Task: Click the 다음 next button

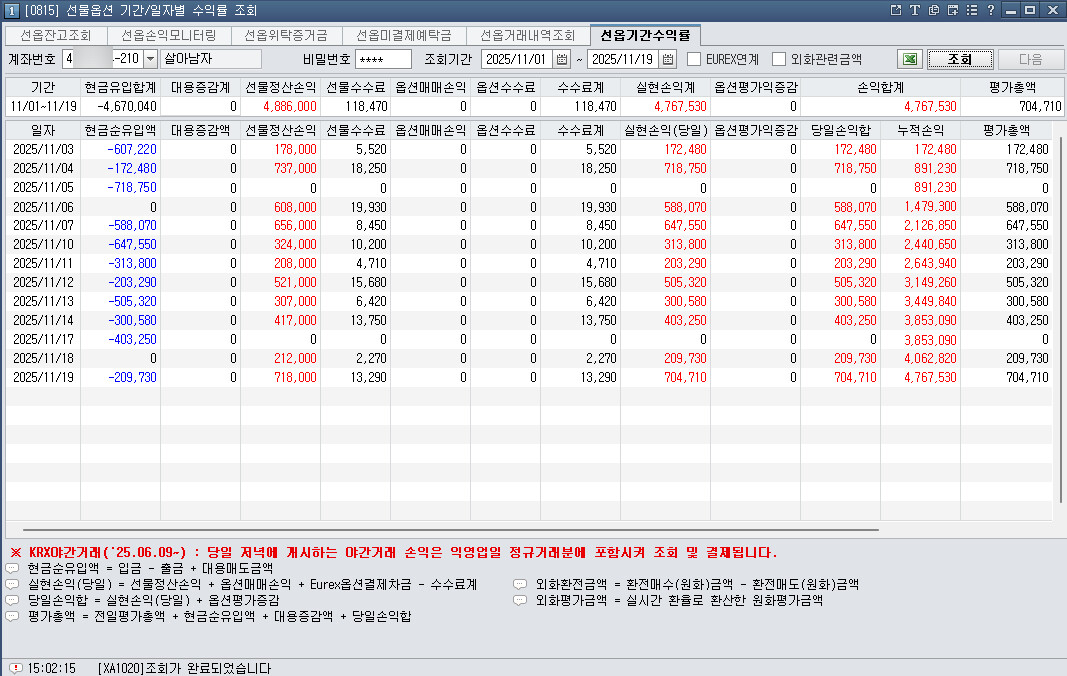Action: (x=1030, y=59)
